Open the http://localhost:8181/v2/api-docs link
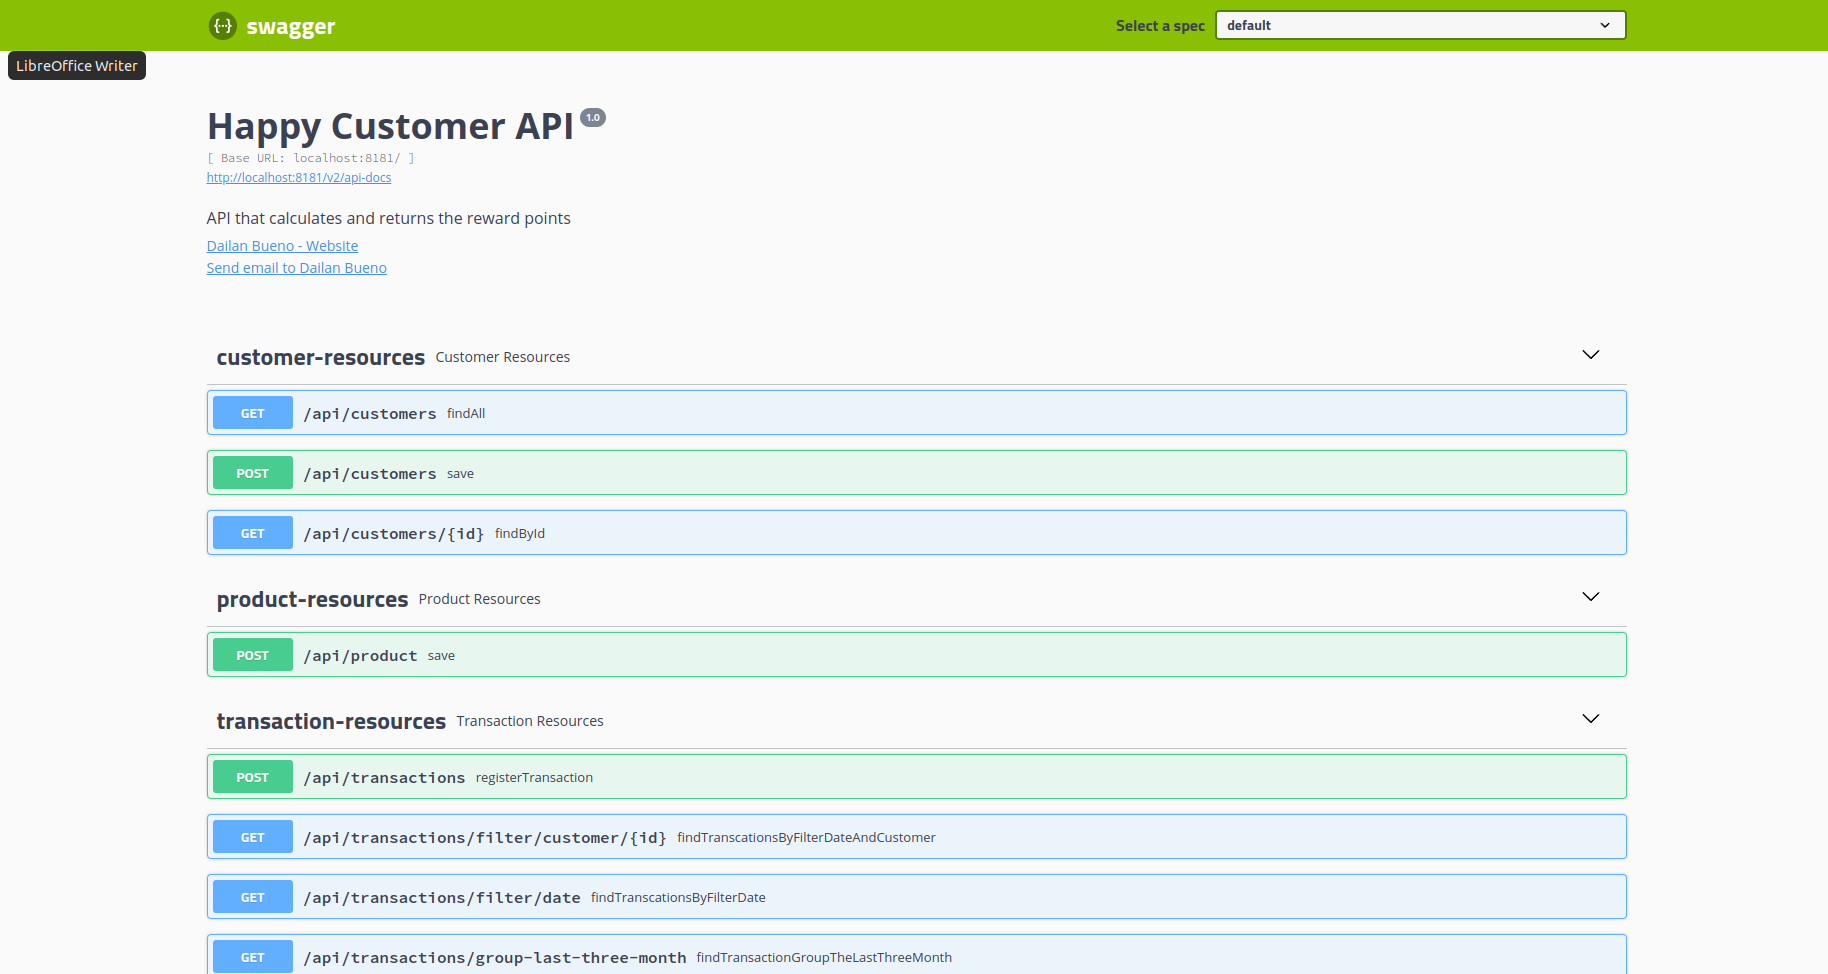 tap(298, 177)
